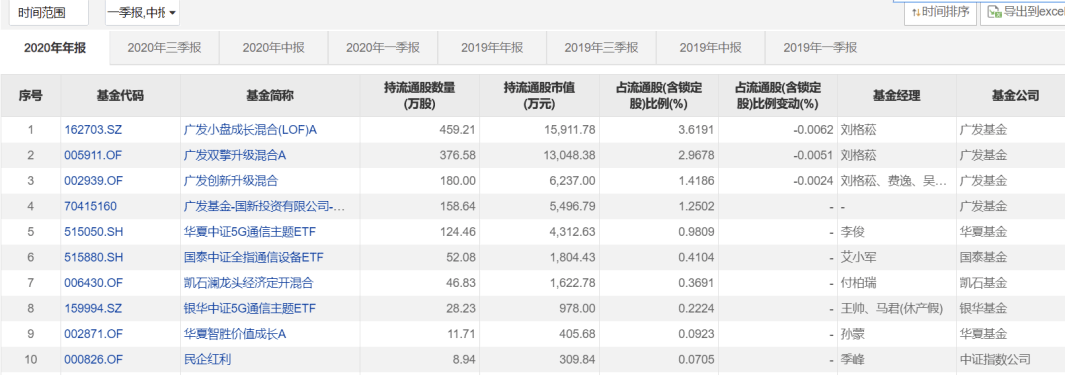The image size is (1065, 375).
Task: Switch to the 2020年三季报 tab
Action: (164, 48)
